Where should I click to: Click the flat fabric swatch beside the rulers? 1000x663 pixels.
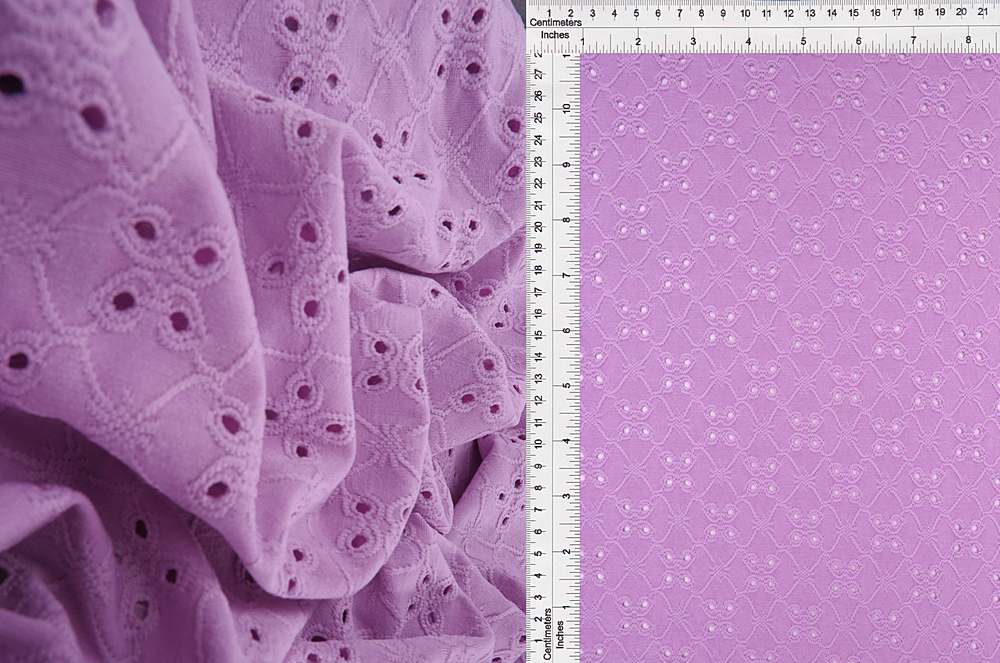point(790,358)
